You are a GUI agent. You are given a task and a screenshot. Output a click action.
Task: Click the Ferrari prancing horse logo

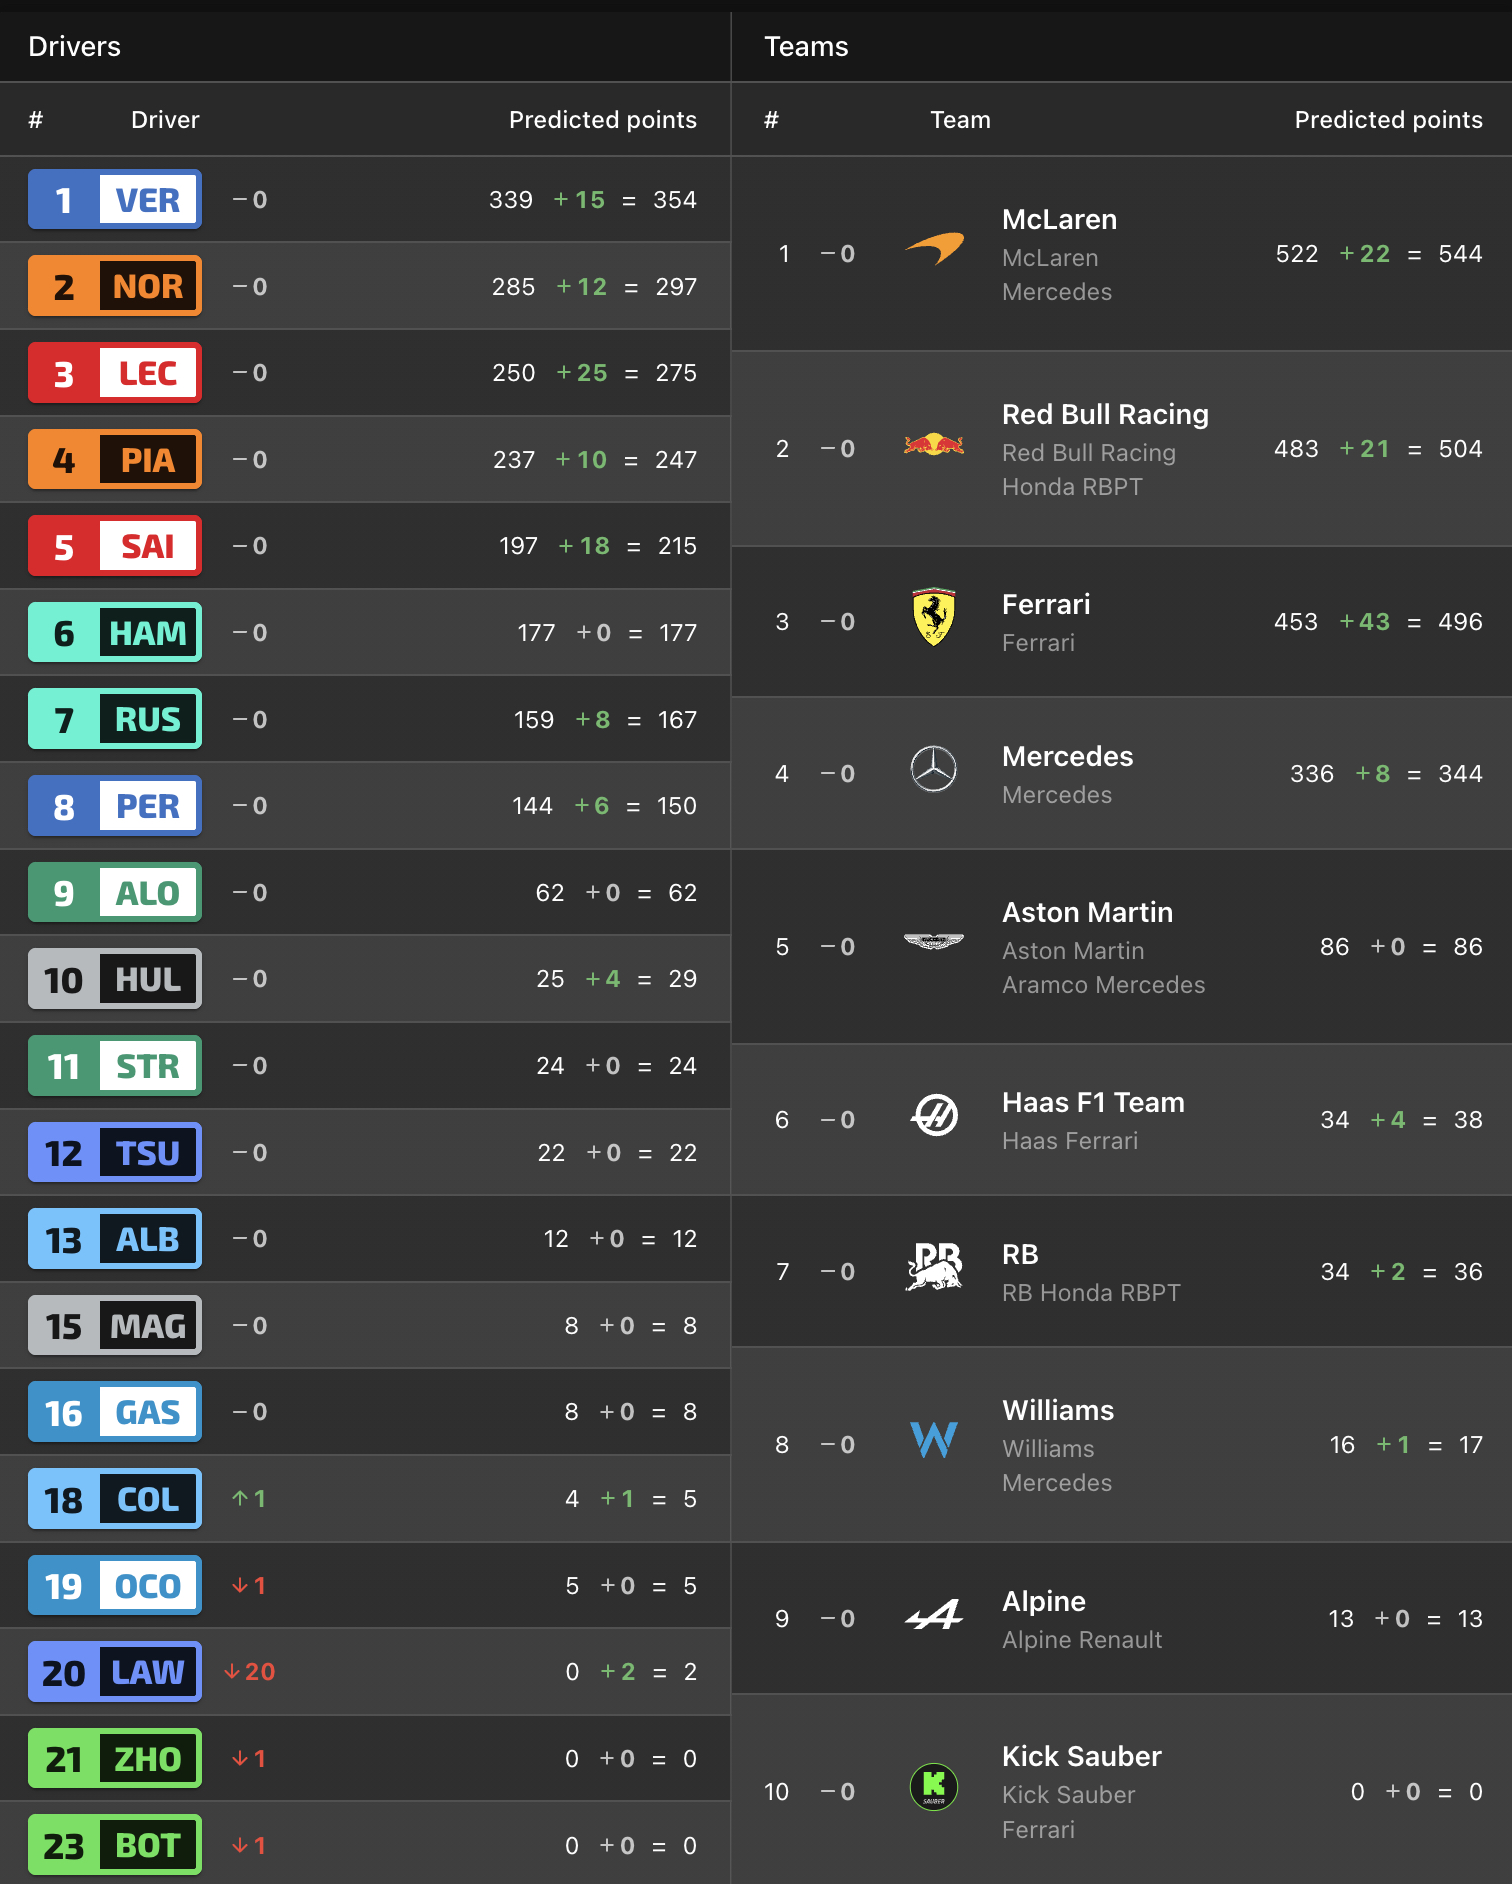pos(934,618)
